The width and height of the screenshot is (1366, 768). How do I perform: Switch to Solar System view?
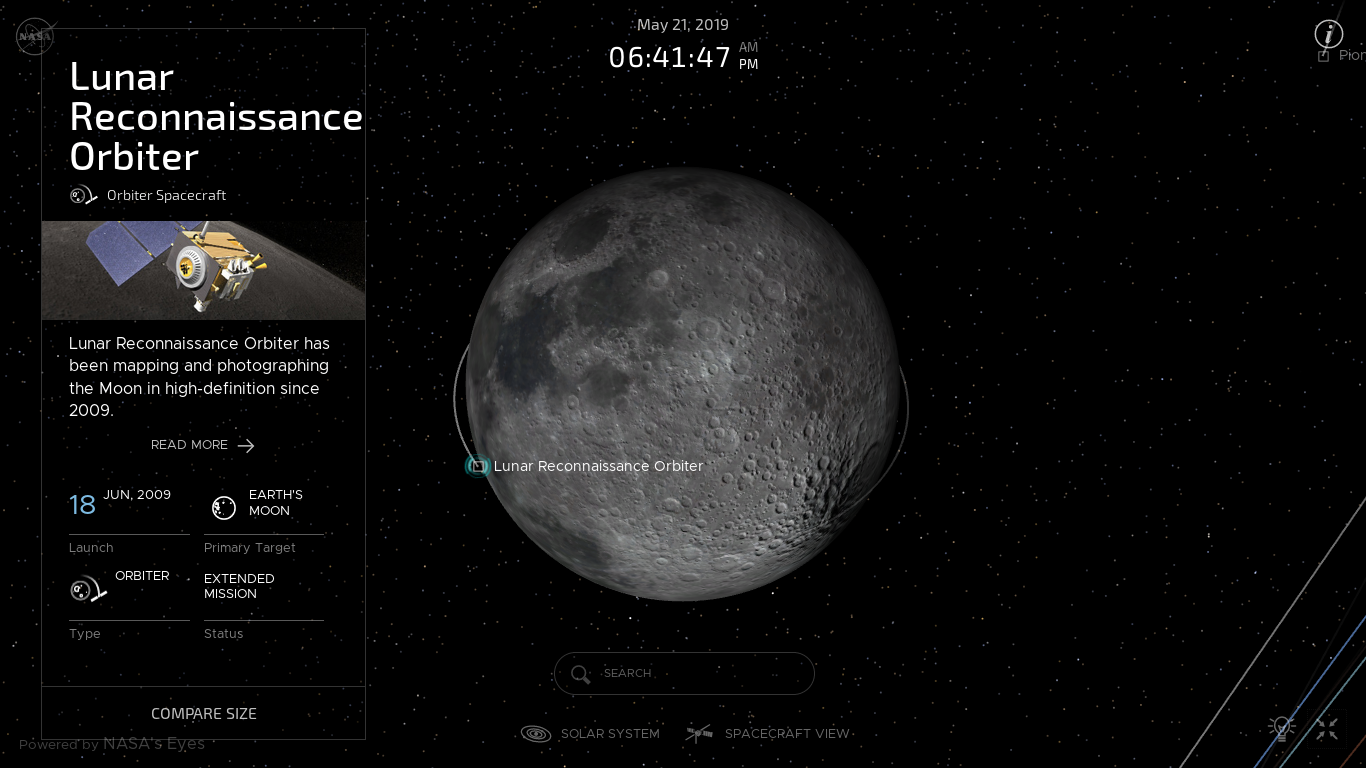point(590,734)
